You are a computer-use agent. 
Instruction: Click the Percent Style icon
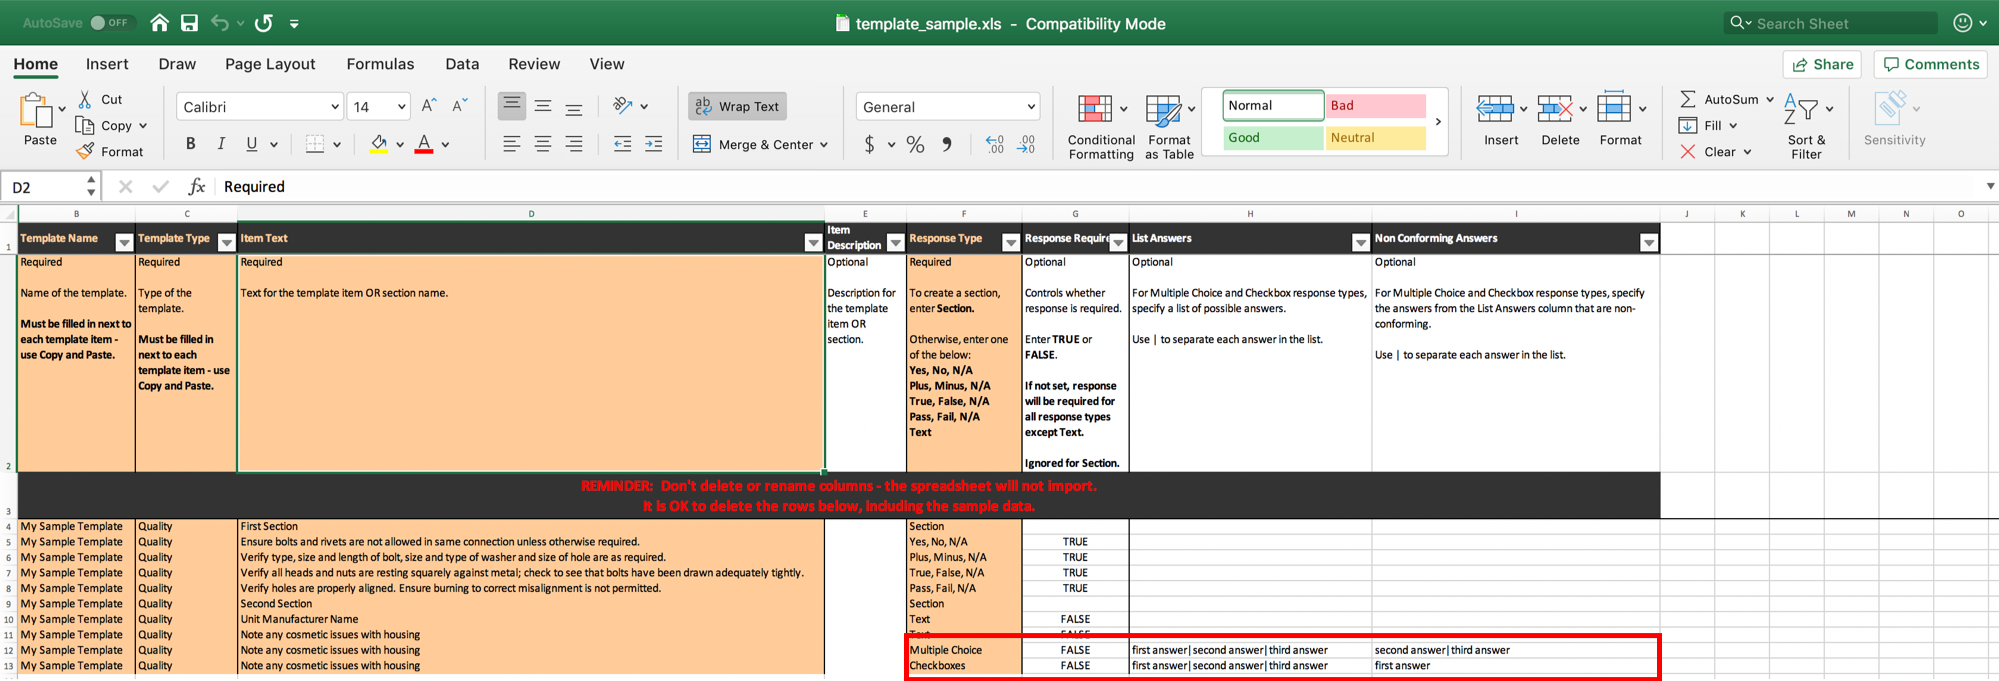[915, 145]
